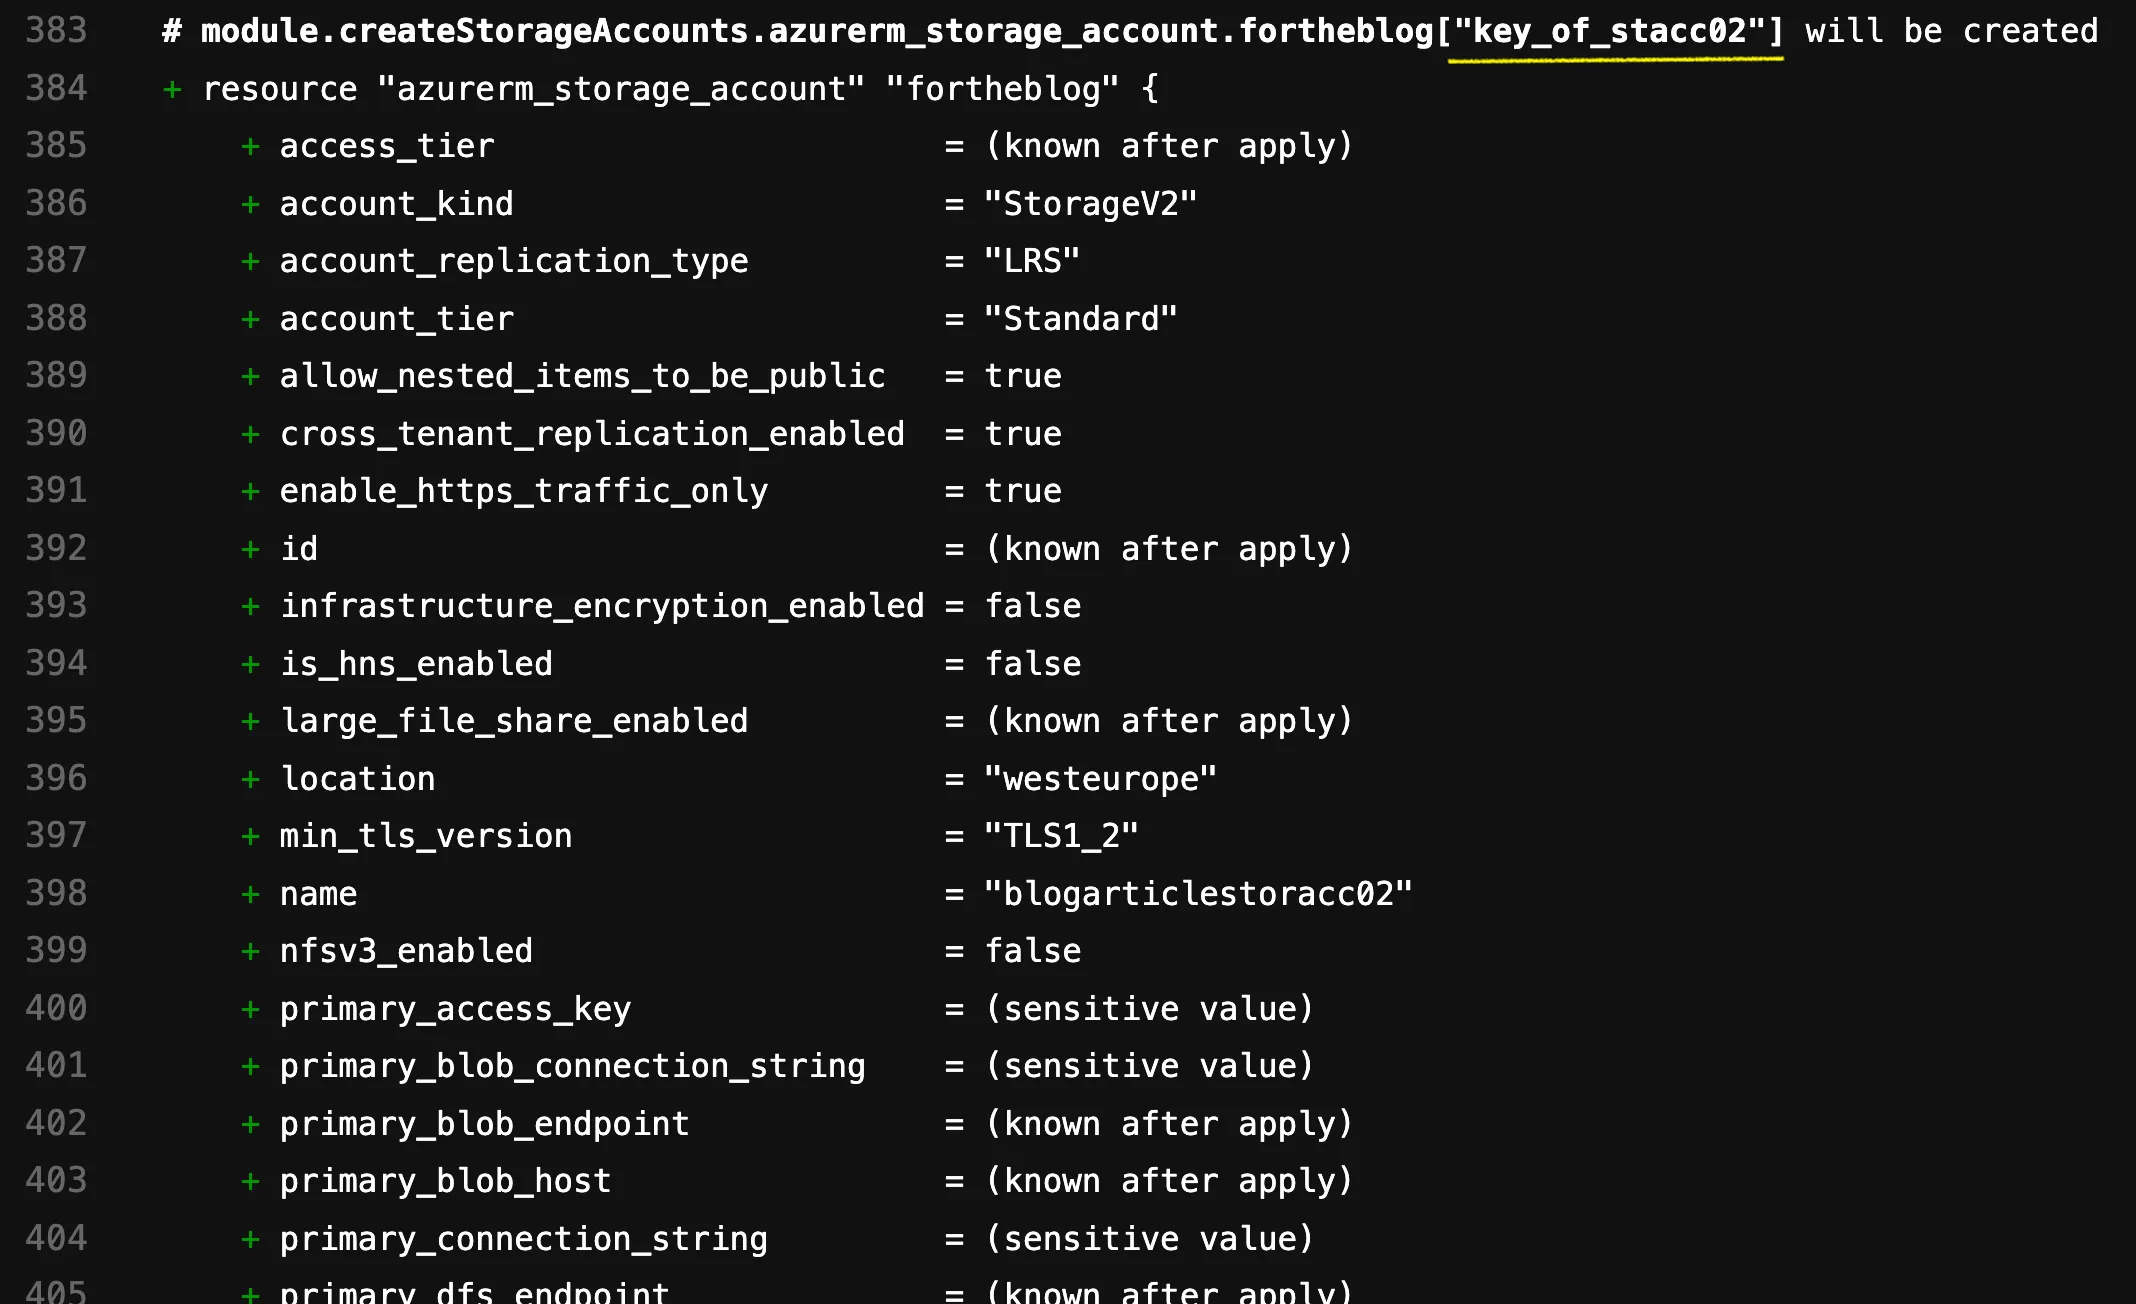This screenshot has width=2136, height=1304.
Task: Click the enable_https_traffic_only attribute
Action: point(524,491)
